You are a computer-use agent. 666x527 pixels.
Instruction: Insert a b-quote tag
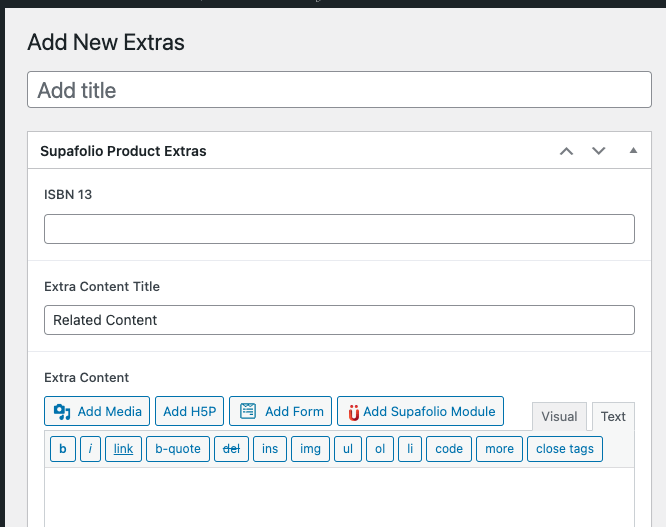178,449
